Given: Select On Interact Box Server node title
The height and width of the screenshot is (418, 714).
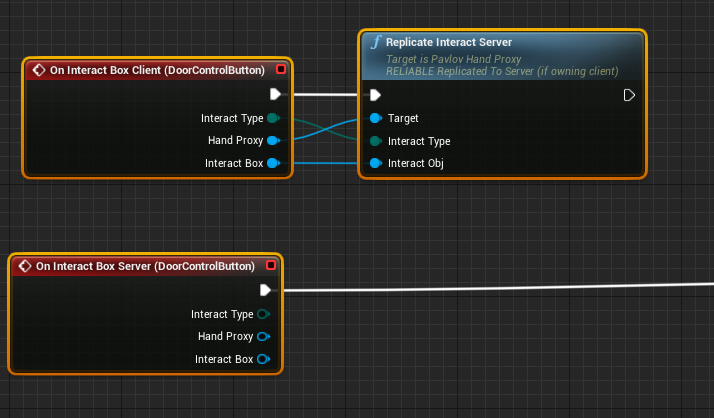Looking at the screenshot, I should pos(145,266).
